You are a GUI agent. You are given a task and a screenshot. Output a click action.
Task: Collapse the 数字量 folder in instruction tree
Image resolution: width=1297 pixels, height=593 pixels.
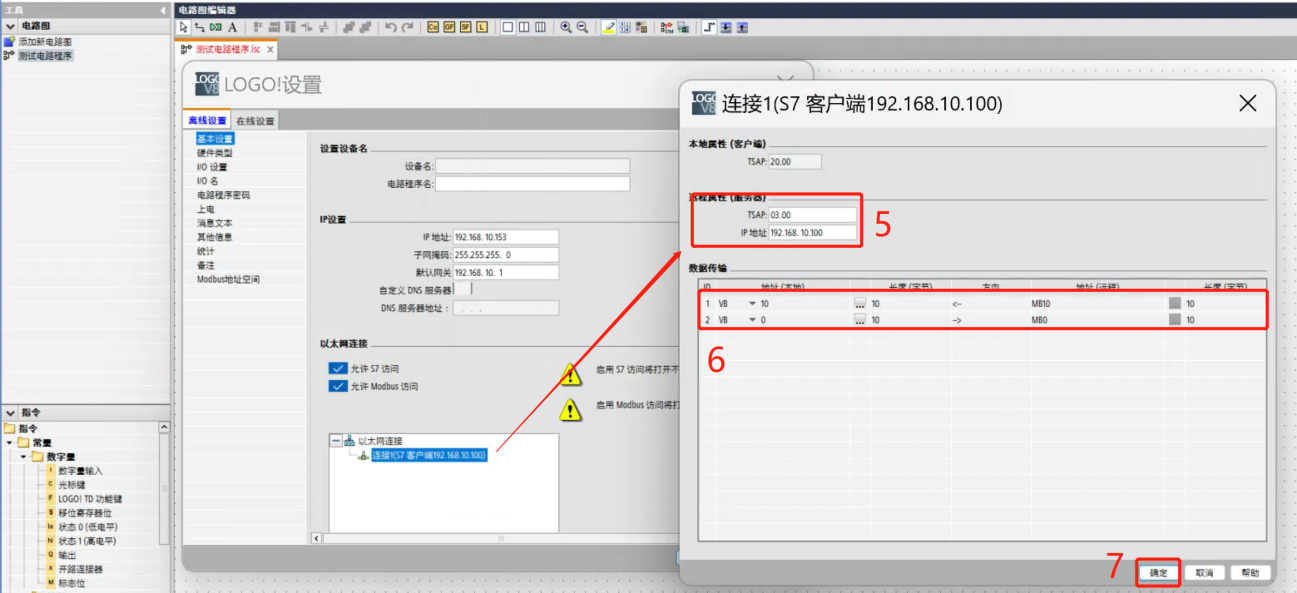pos(23,456)
